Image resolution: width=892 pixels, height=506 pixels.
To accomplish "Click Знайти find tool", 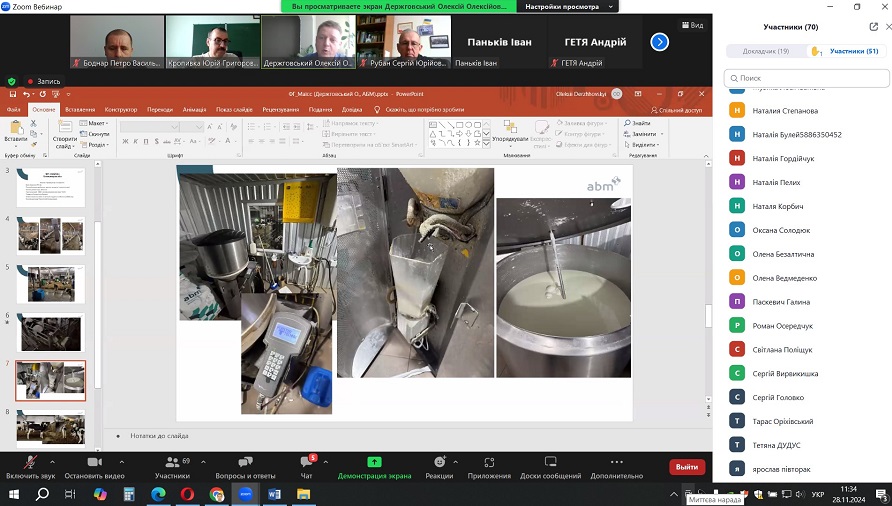I will (637, 123).
